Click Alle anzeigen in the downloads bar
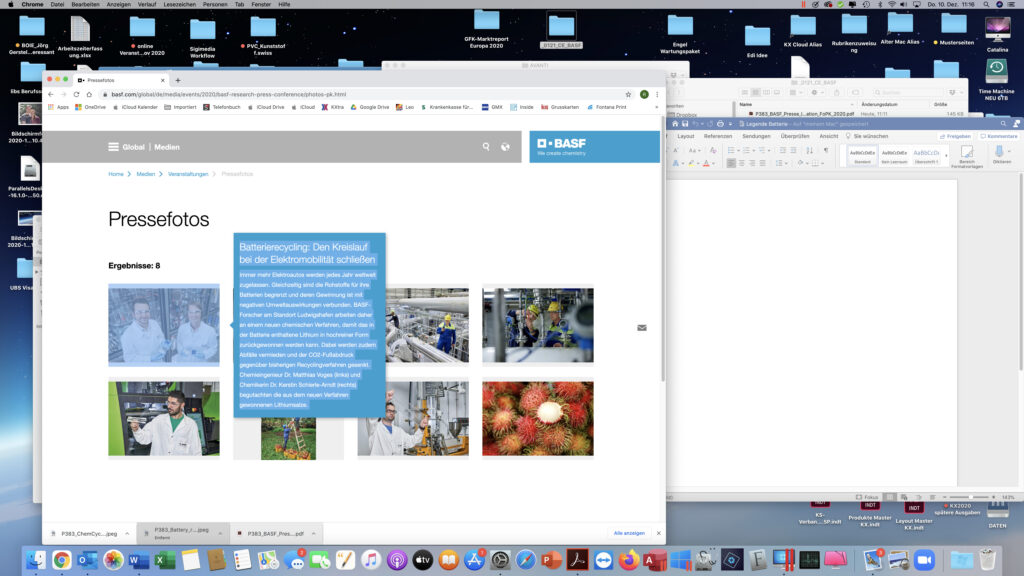1024x576 pixels. (628, 534)
